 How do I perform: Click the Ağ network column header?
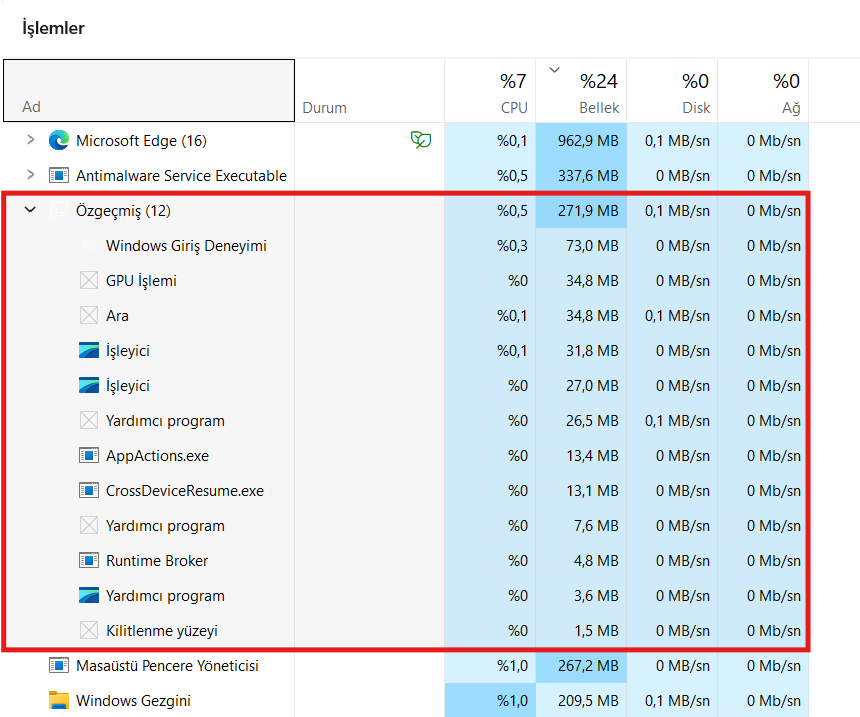coord(763,91)
